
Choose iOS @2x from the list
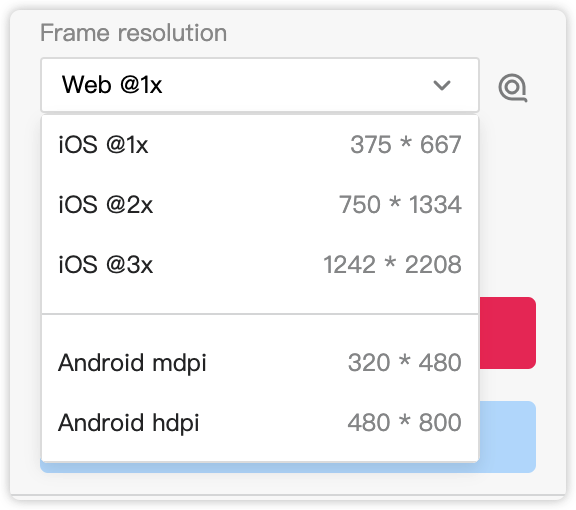tap(260, 204)
